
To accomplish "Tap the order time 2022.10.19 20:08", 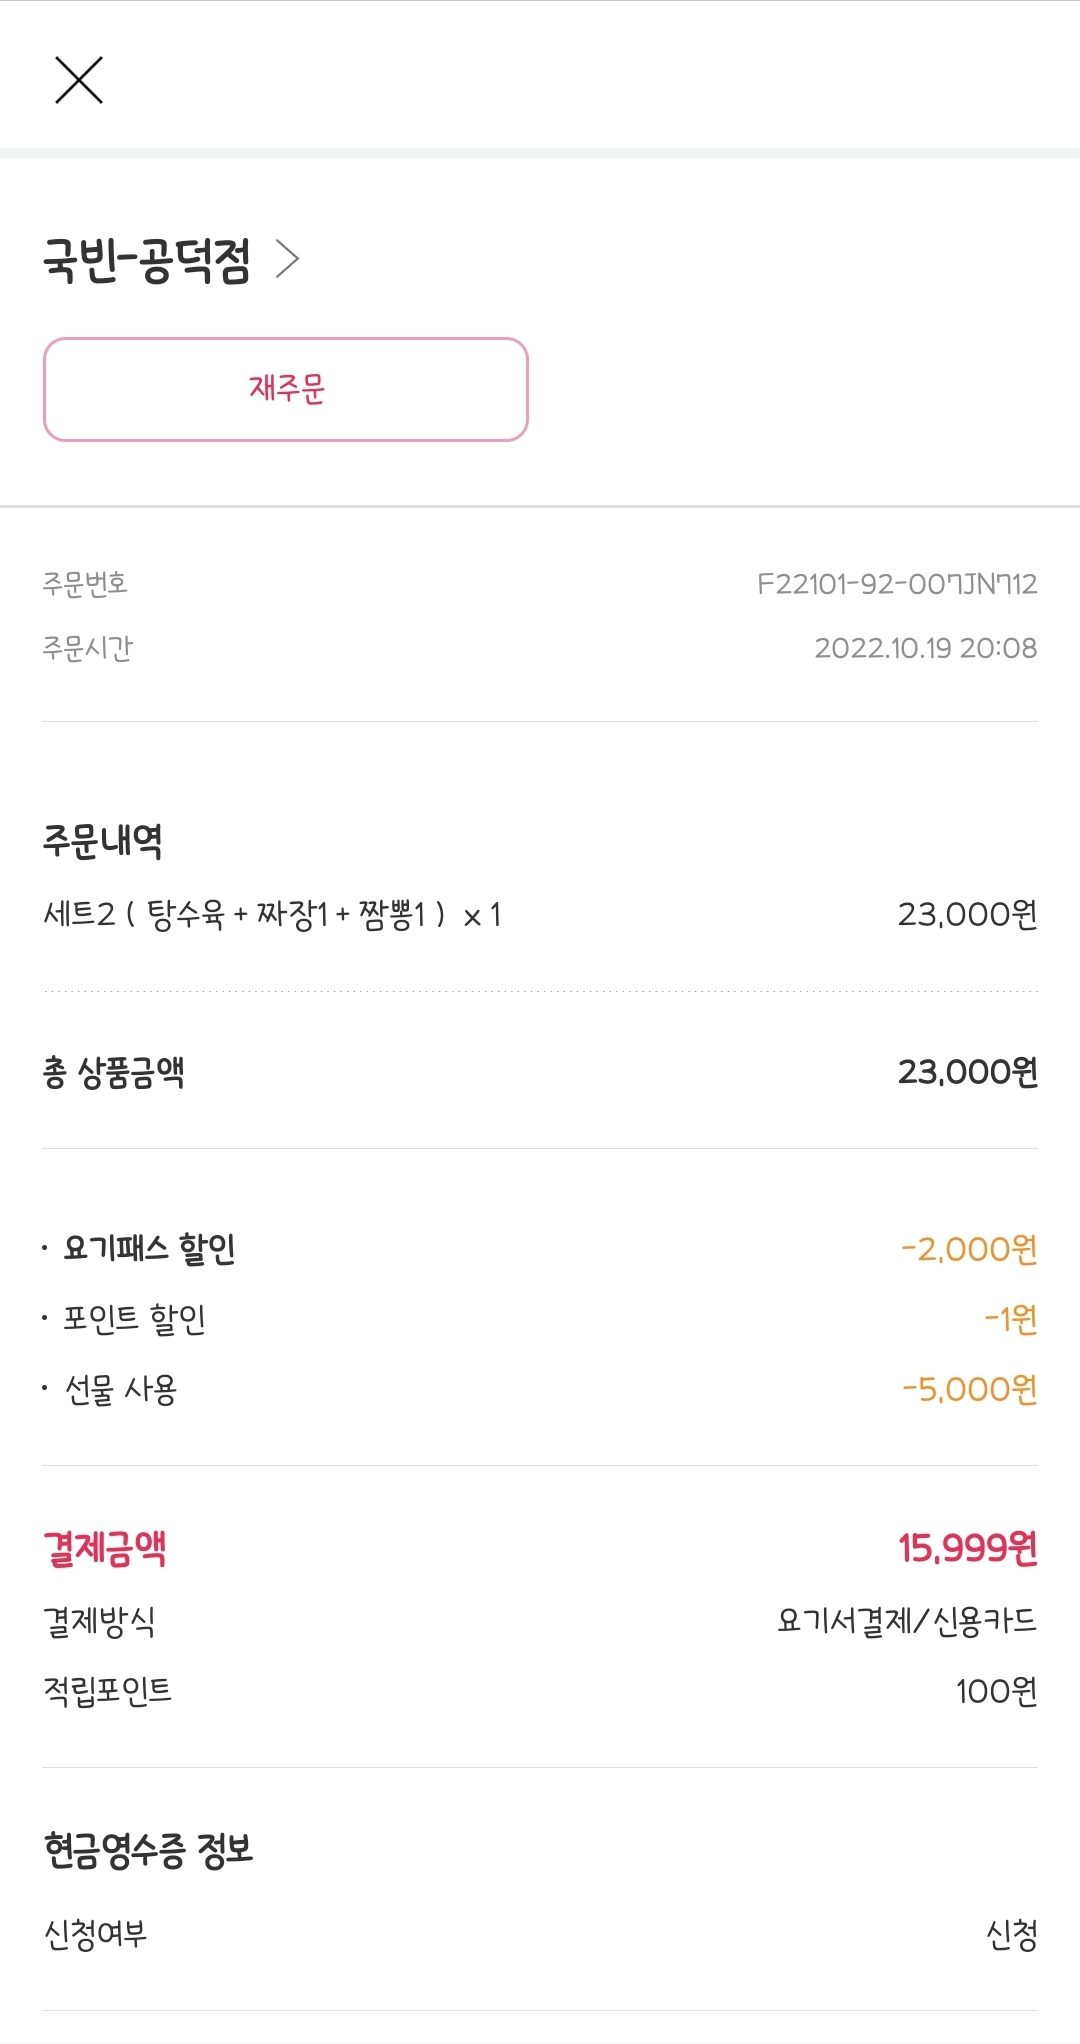I will 925,648.
